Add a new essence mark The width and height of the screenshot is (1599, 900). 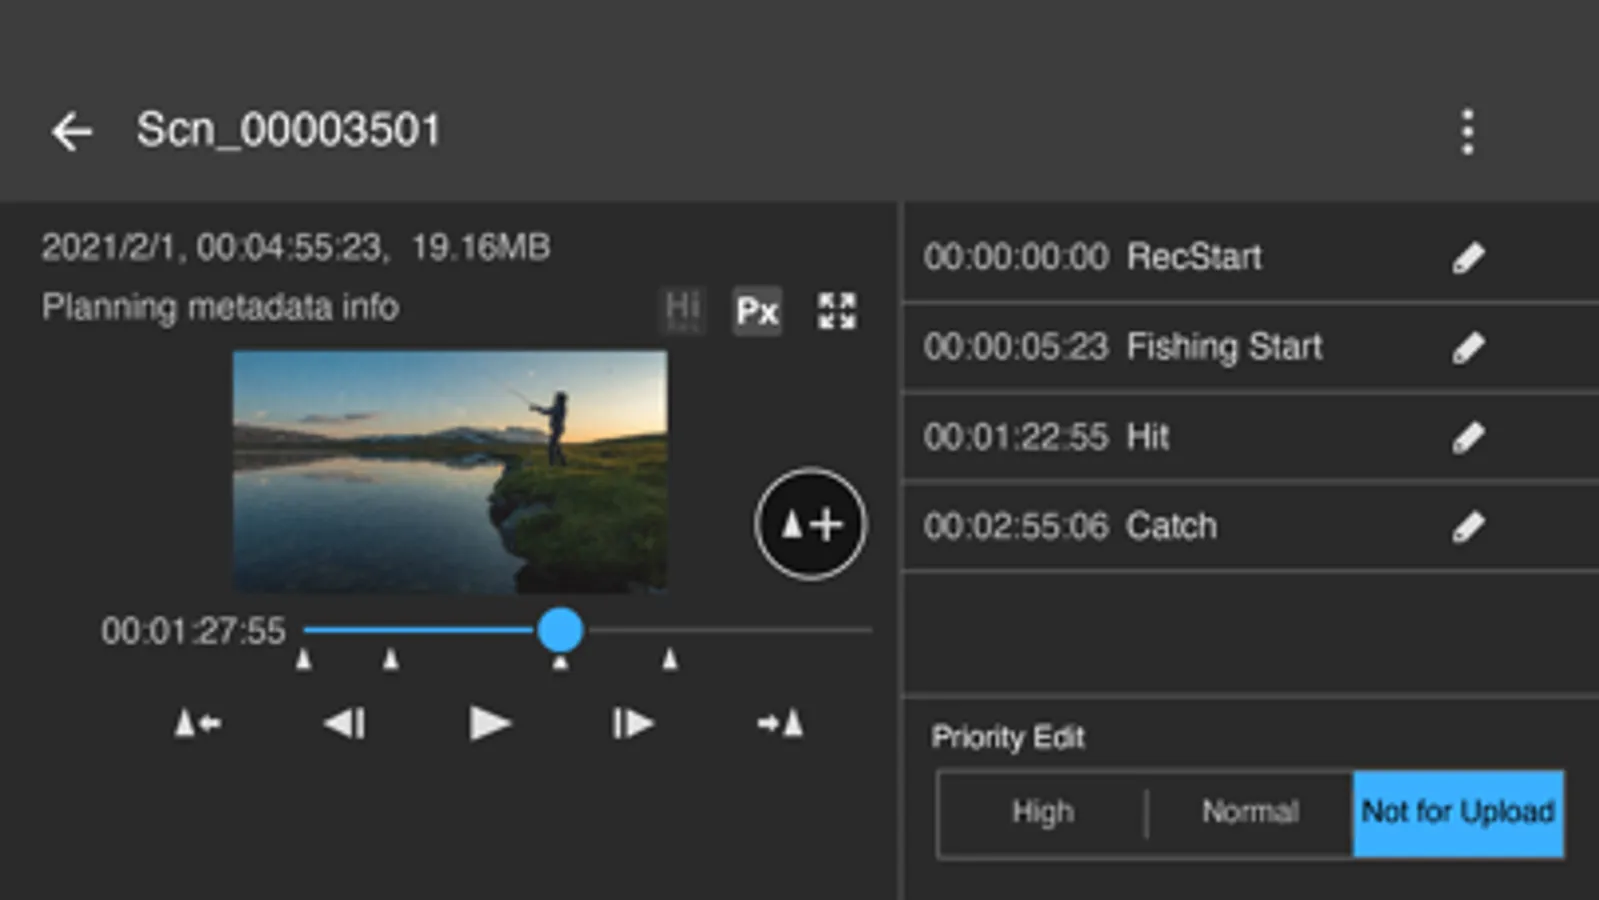pos(810,524)
